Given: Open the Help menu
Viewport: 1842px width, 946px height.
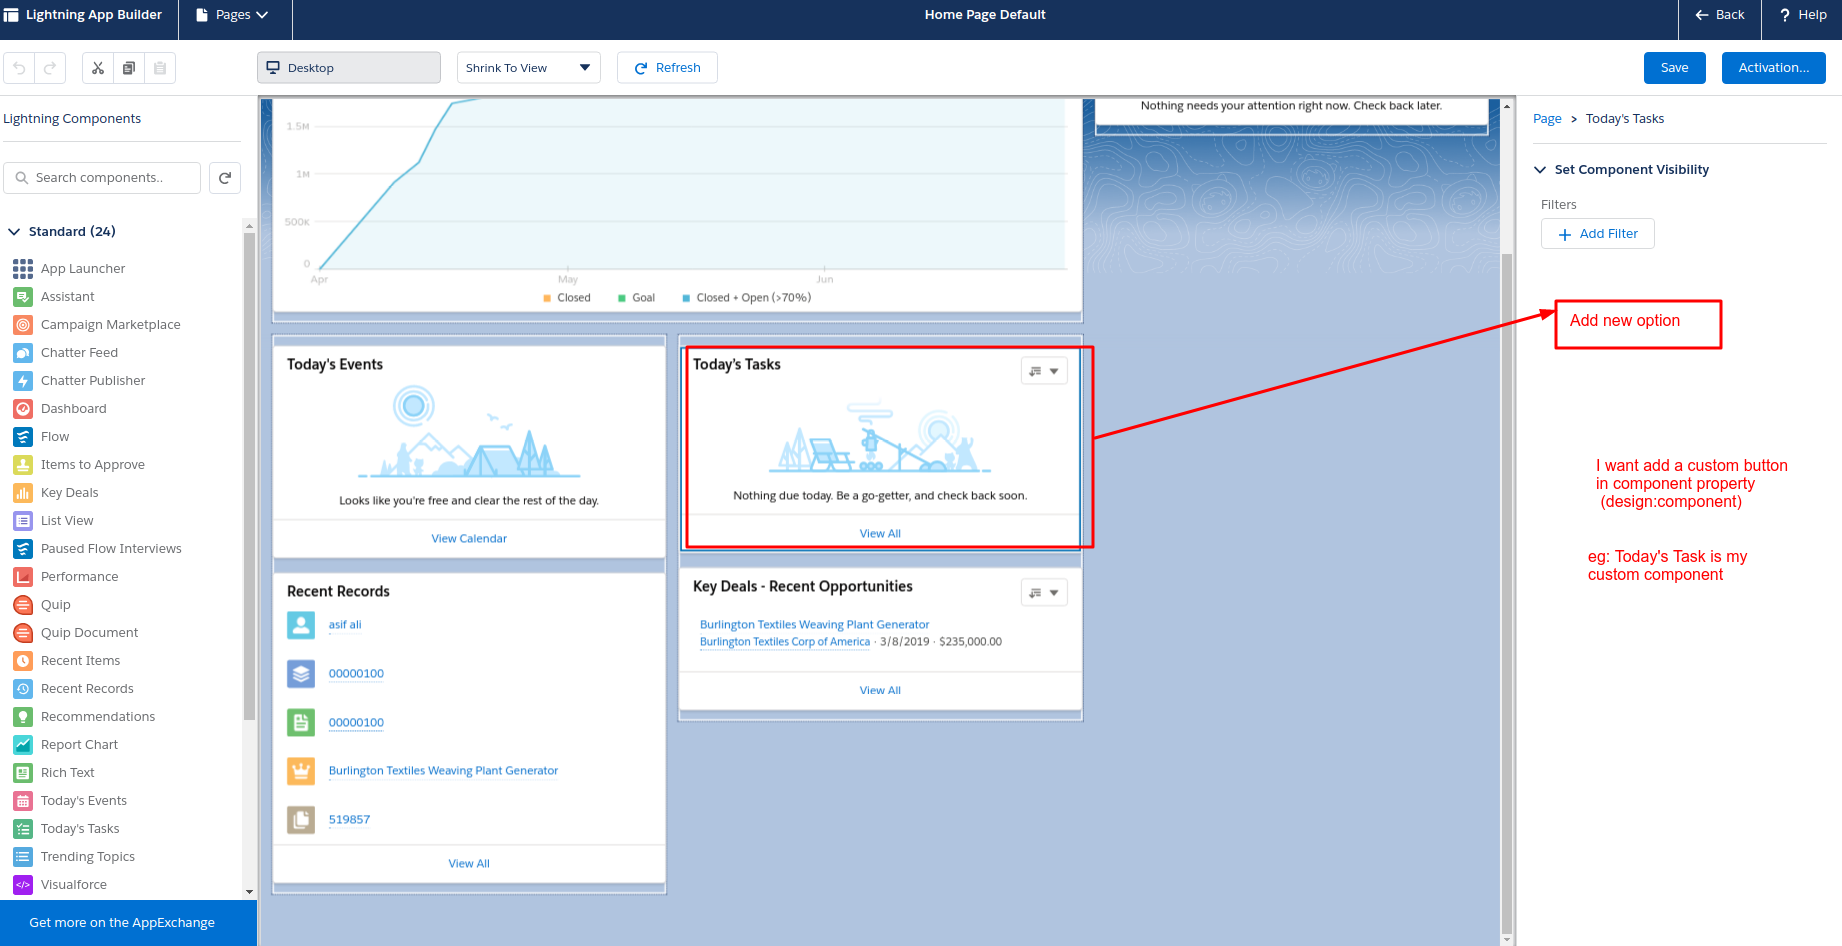Looking at the screenshot, I should (1803, 15).
